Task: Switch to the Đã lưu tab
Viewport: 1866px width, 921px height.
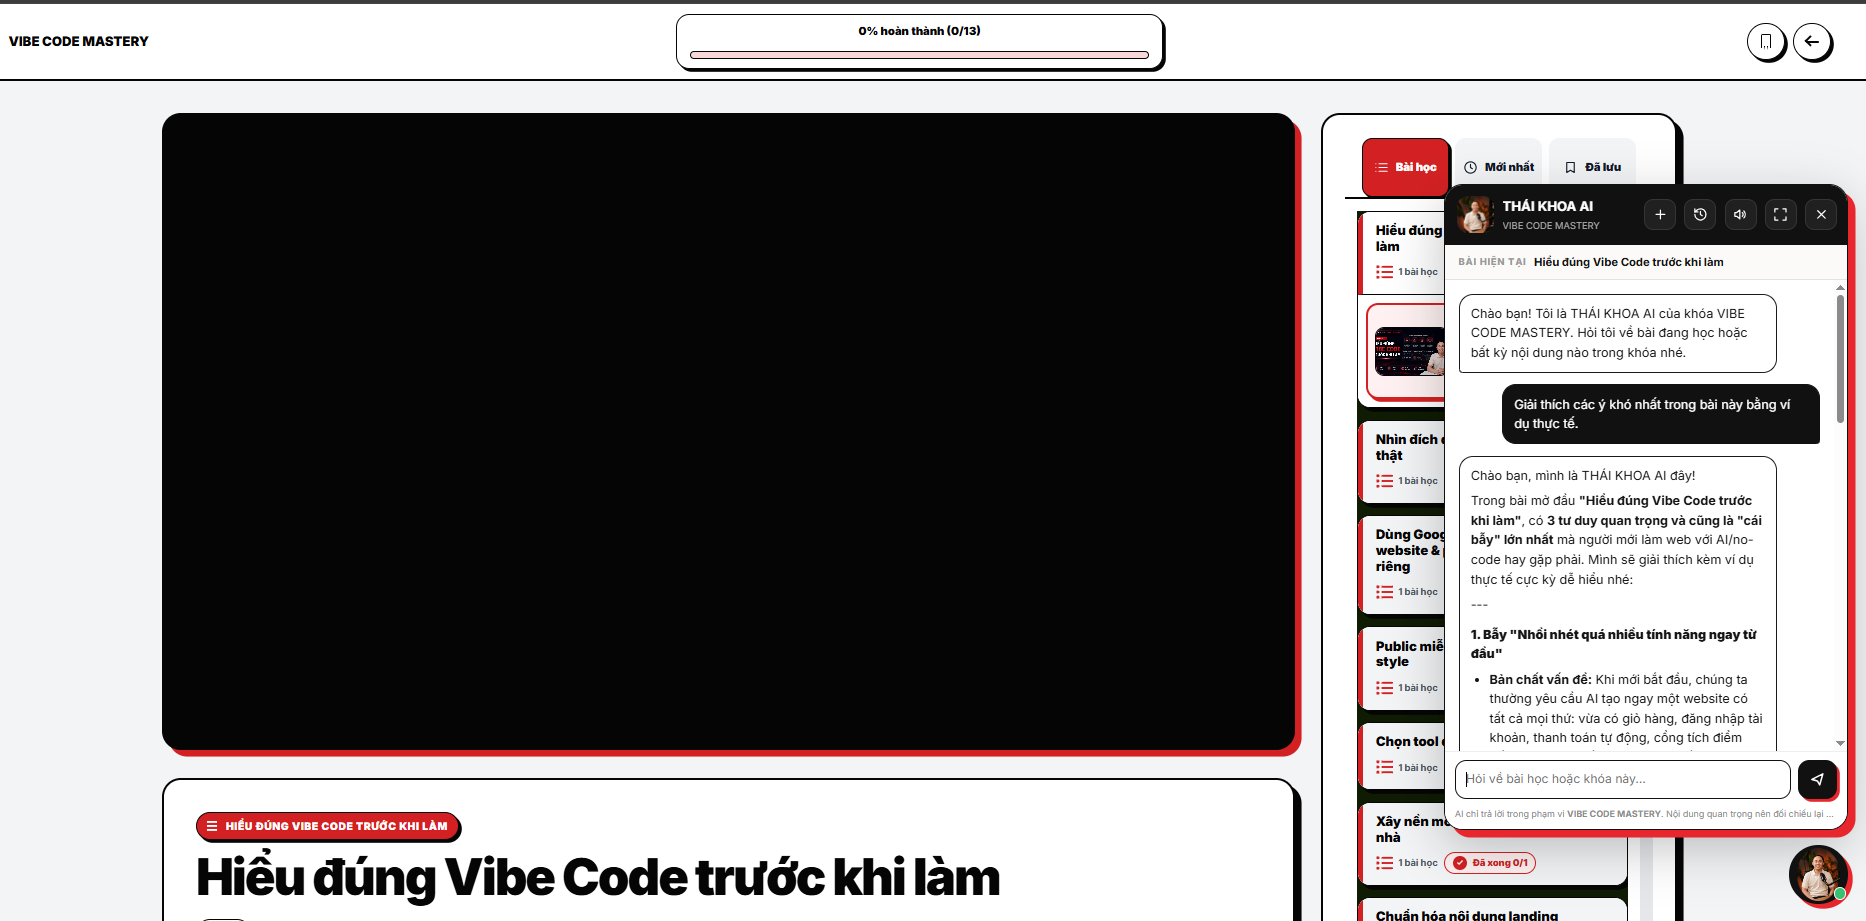Action: 1593,167
